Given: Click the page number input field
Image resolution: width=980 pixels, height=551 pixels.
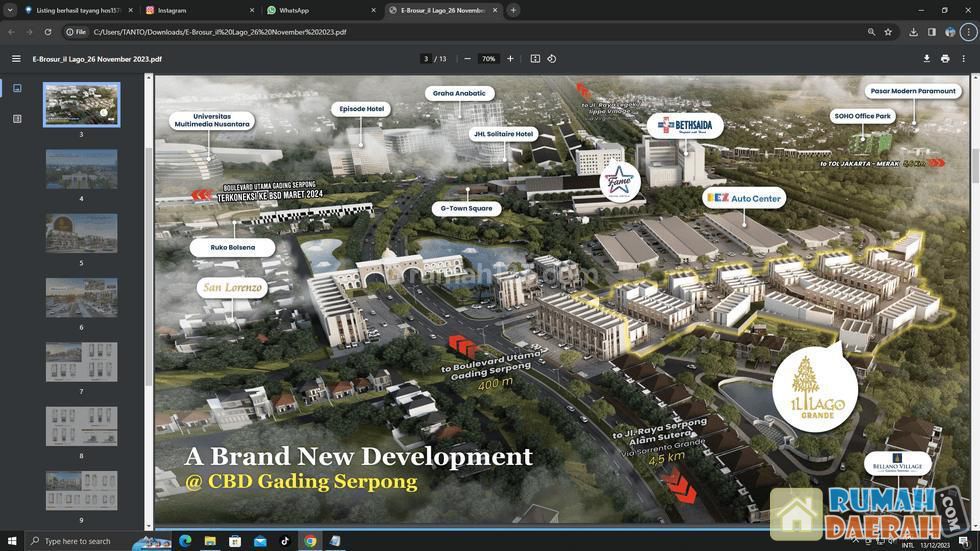Looking at the screenshot, I should coord(426,59).
